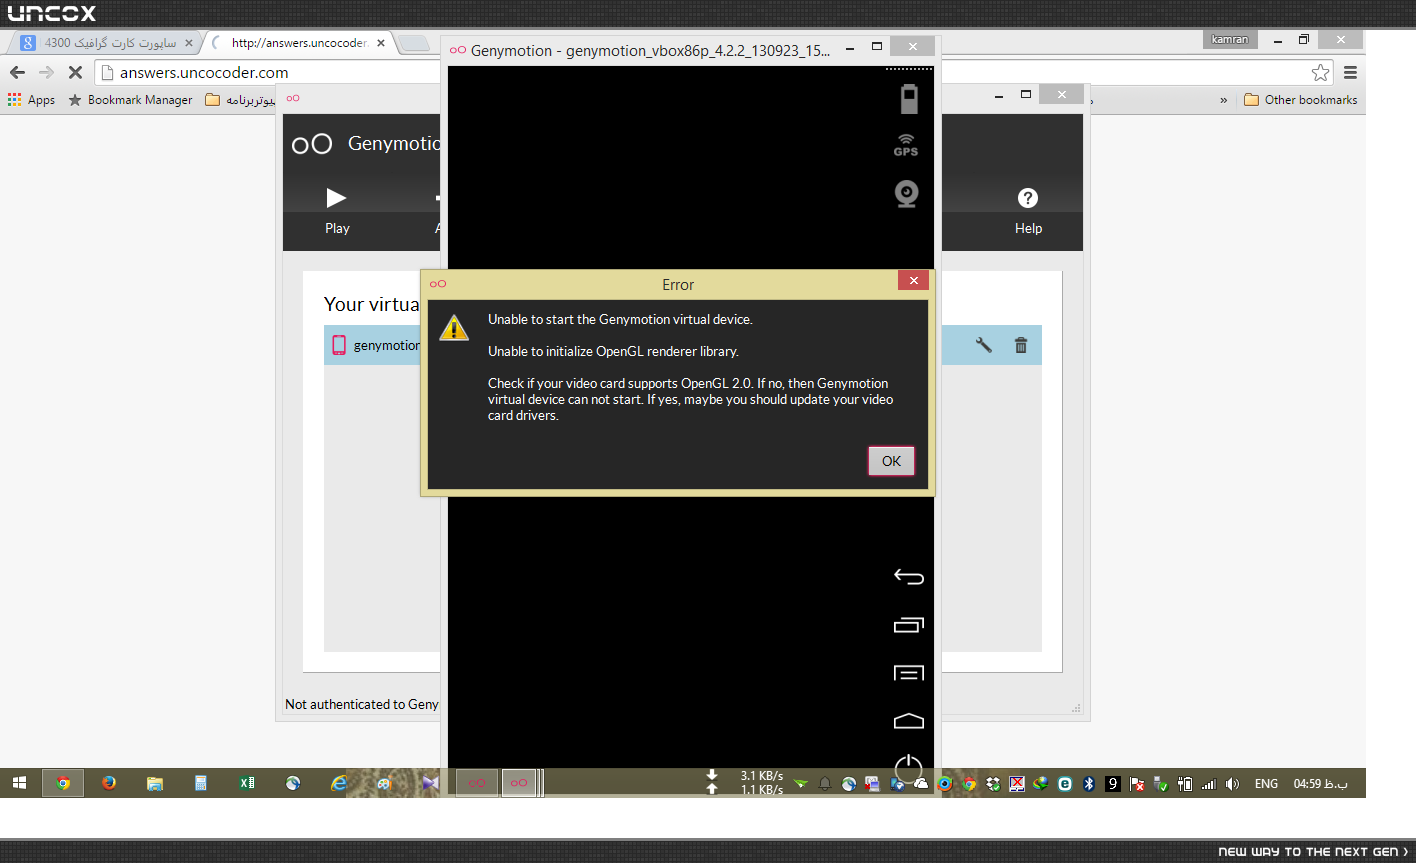This screenshot has height=863, width=1416.
Task: Switch to the Google search tab
Action: point(107,43)
